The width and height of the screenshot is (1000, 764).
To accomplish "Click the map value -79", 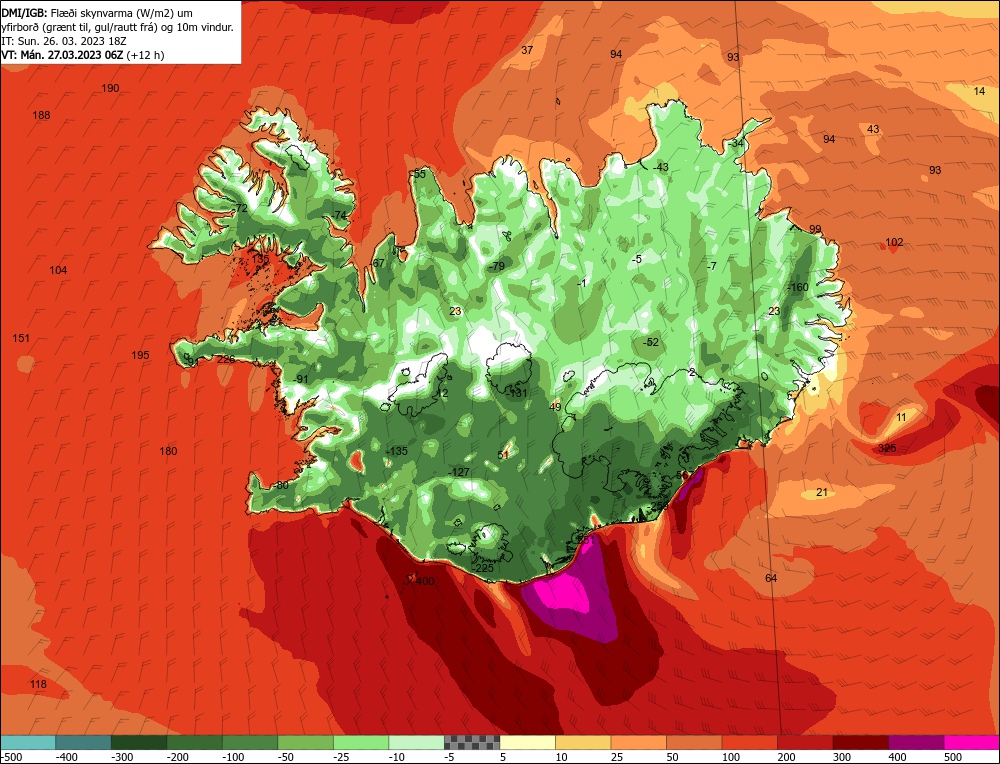I will pyautogui.click(x=496, y=266).
